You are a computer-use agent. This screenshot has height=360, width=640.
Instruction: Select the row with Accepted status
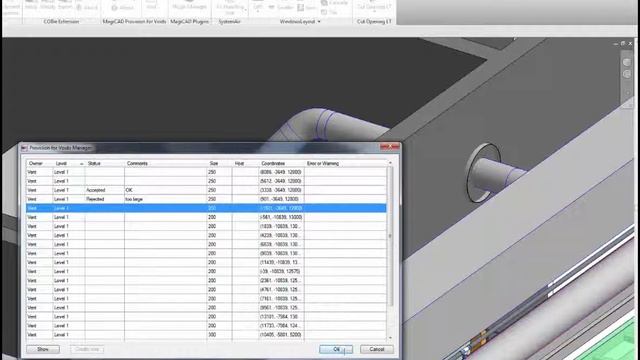(206, 190)
